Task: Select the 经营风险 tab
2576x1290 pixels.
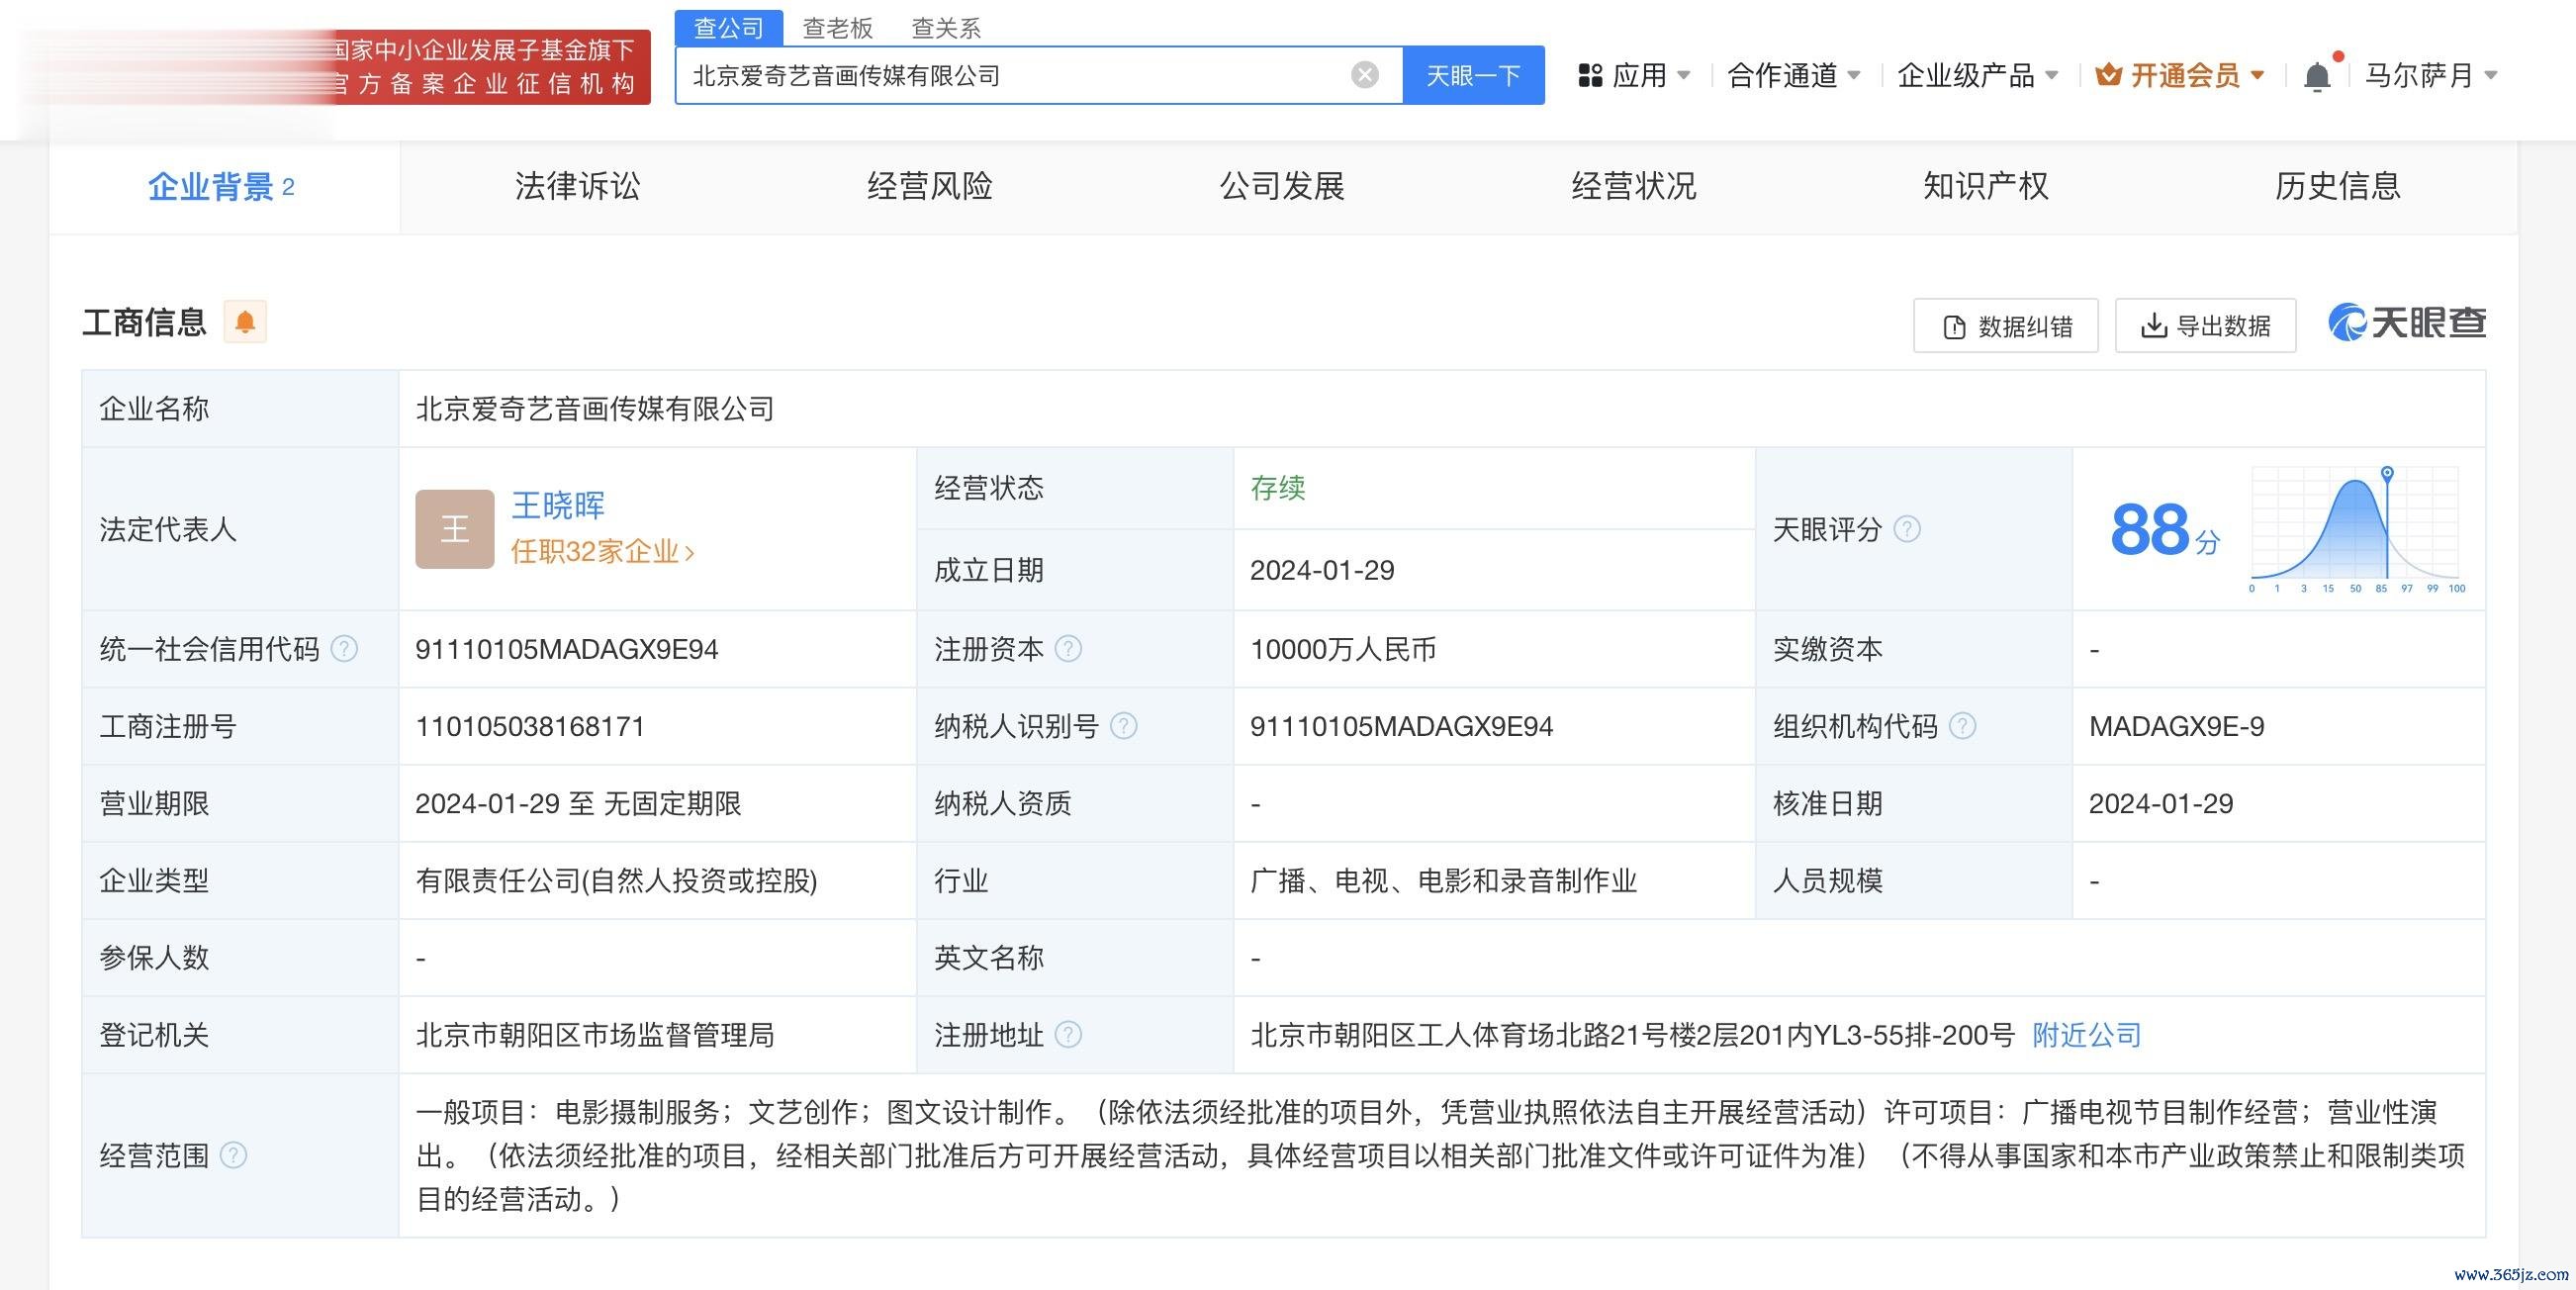Action: tap(929, 186)
